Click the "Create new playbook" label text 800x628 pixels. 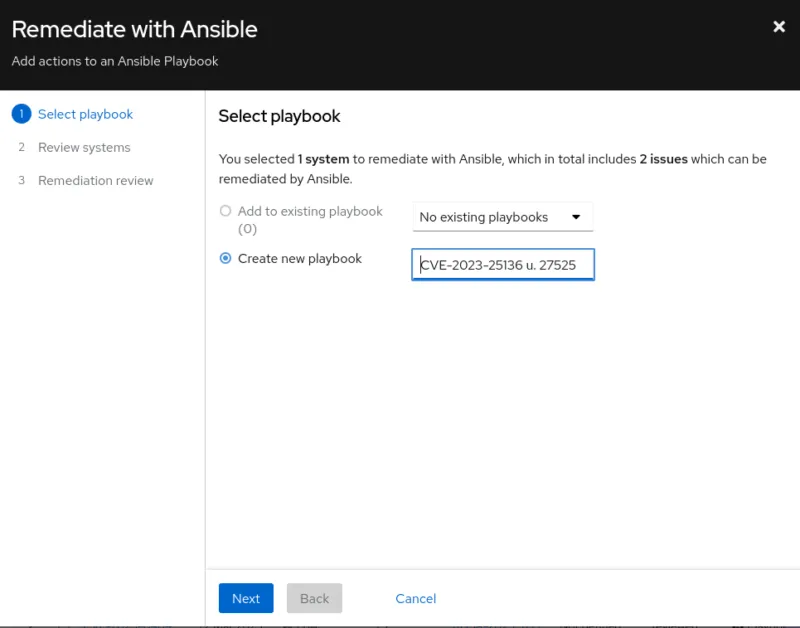point(300,258)
